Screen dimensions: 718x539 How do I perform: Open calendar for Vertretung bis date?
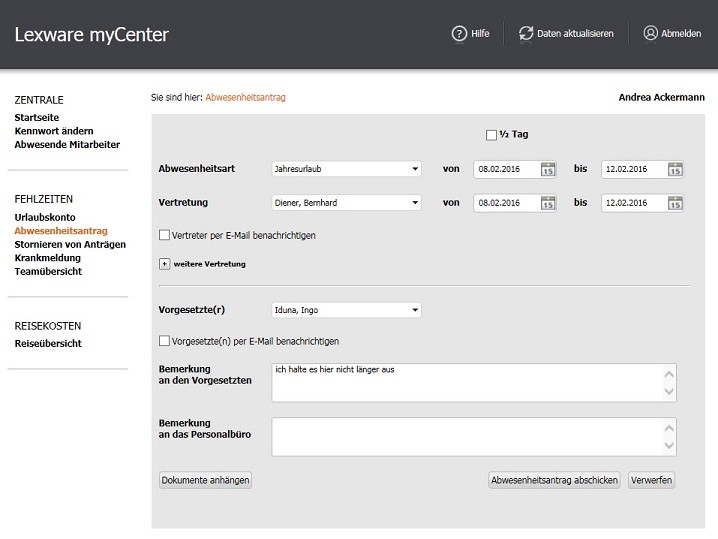pyautogui.click(x=675, y=203)
